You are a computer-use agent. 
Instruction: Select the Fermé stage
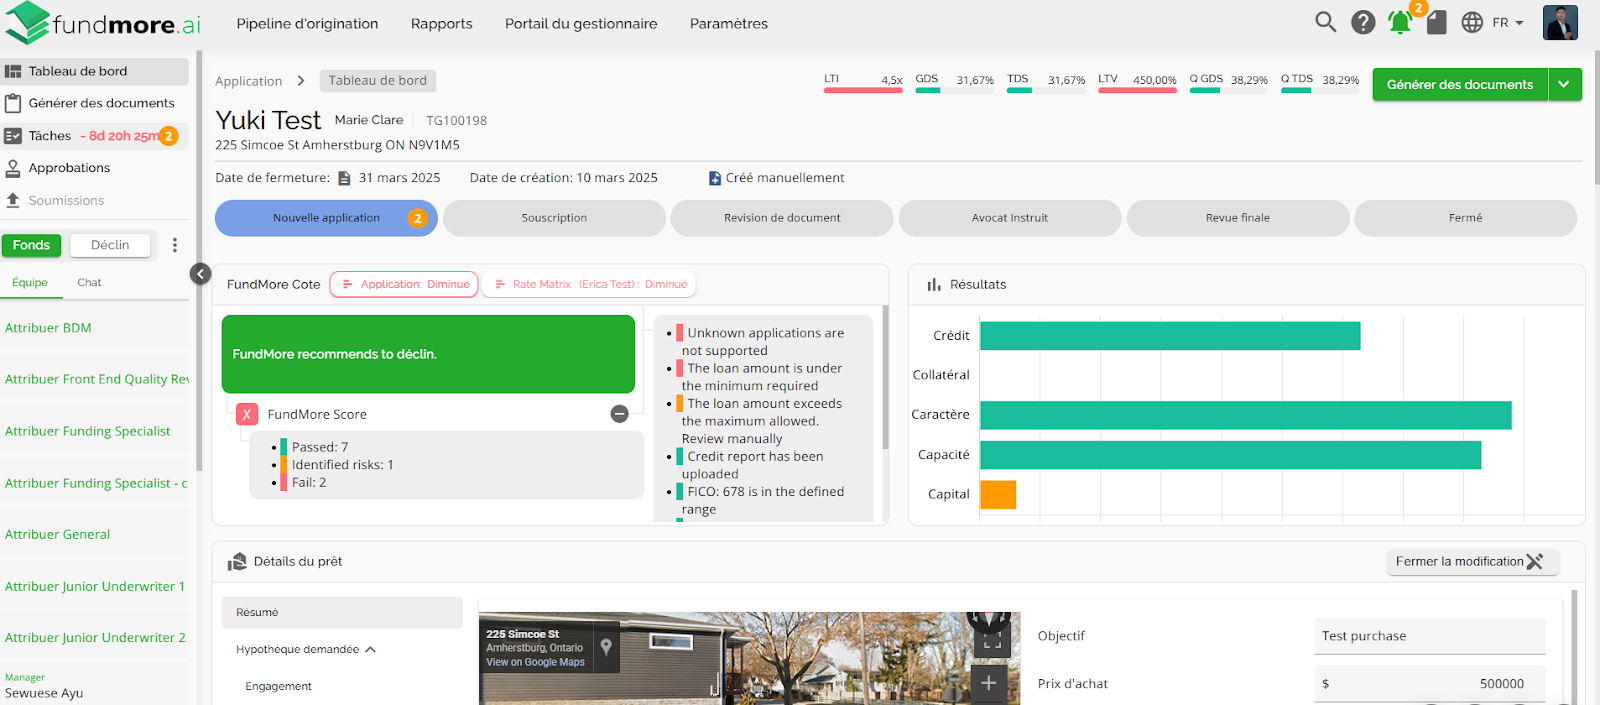(x=1466, y=218)
